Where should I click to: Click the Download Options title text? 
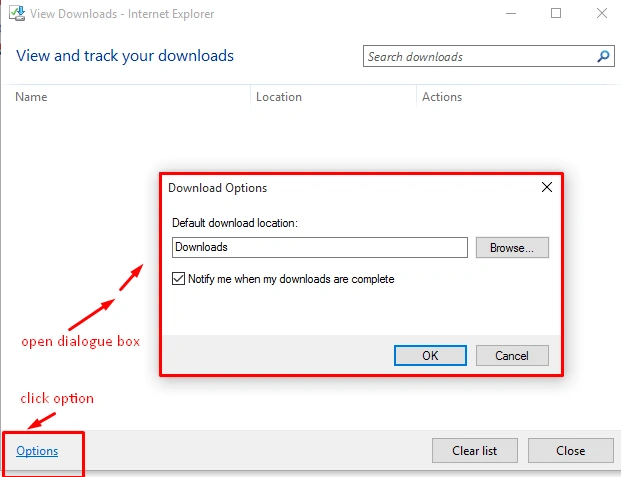(217, 188)
